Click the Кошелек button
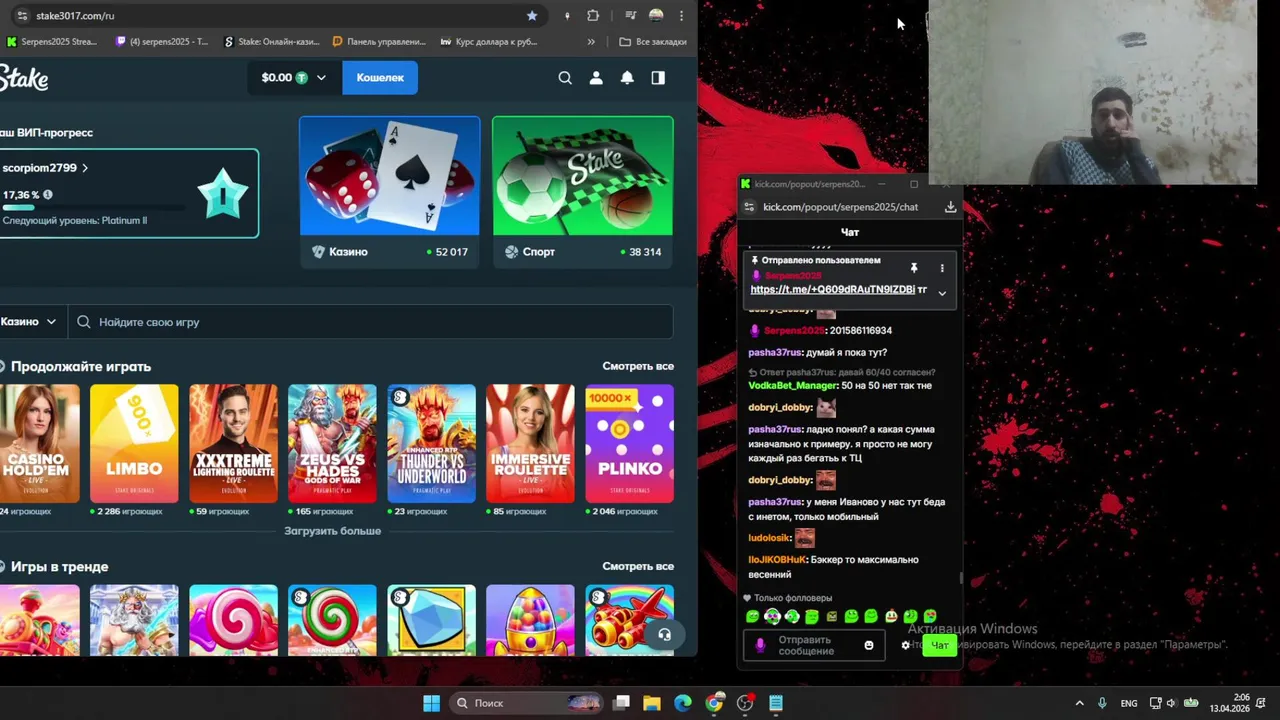The image size is (1280, 720). (380, 78)
